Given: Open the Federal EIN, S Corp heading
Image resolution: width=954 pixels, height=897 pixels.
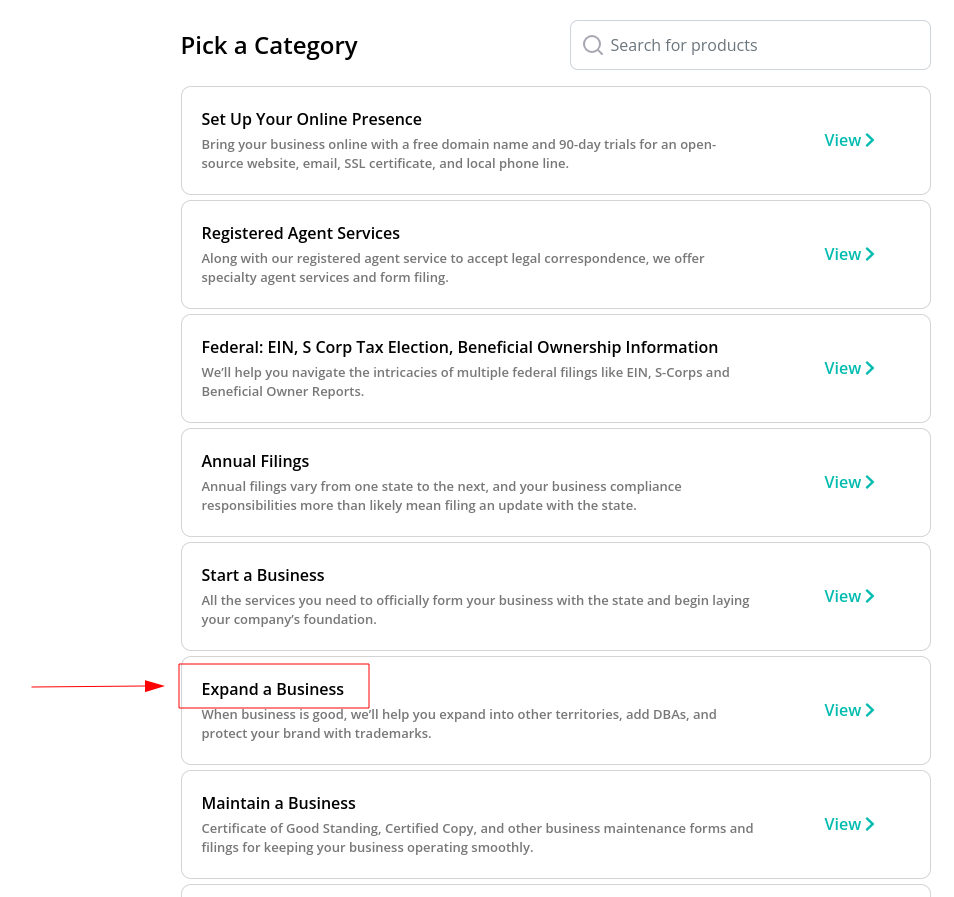Looking at the screenshot, I should click(x=459, y=347).
